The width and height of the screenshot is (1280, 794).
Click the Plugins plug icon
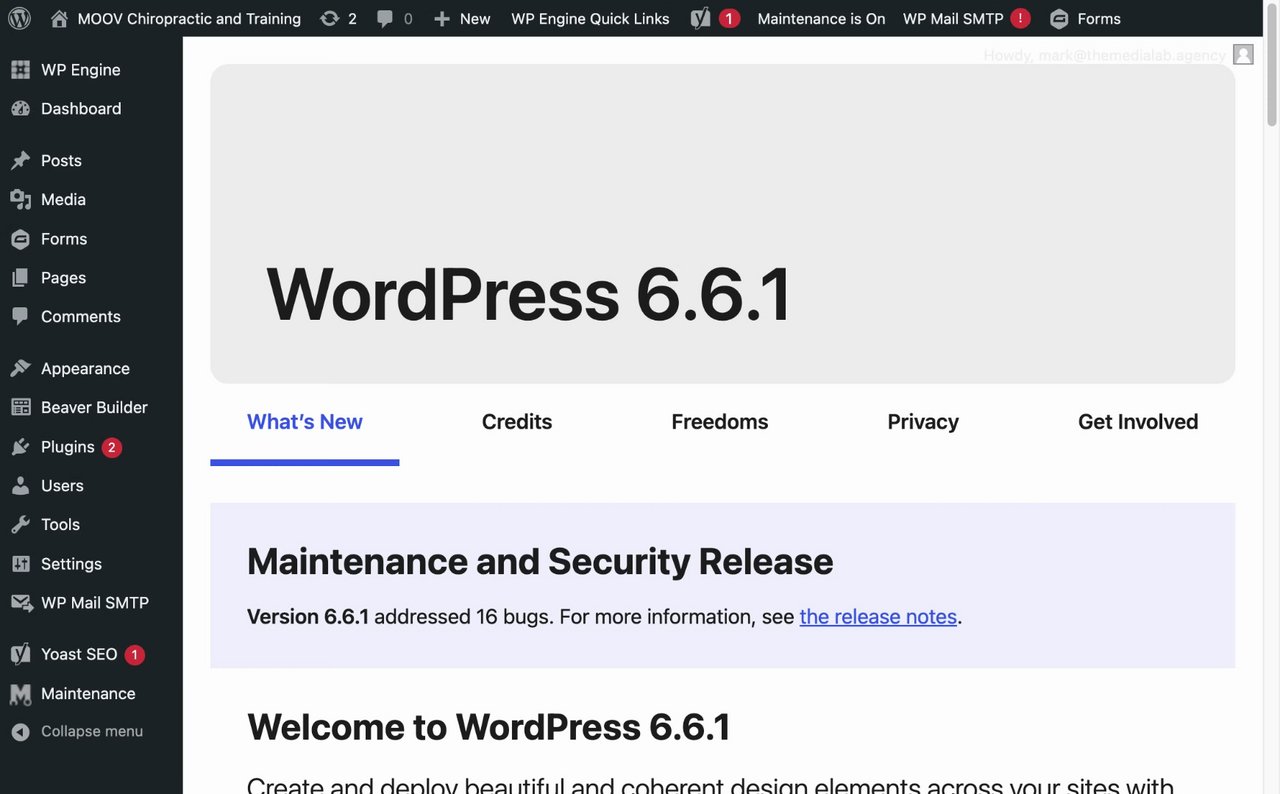(x=20, y=447)
